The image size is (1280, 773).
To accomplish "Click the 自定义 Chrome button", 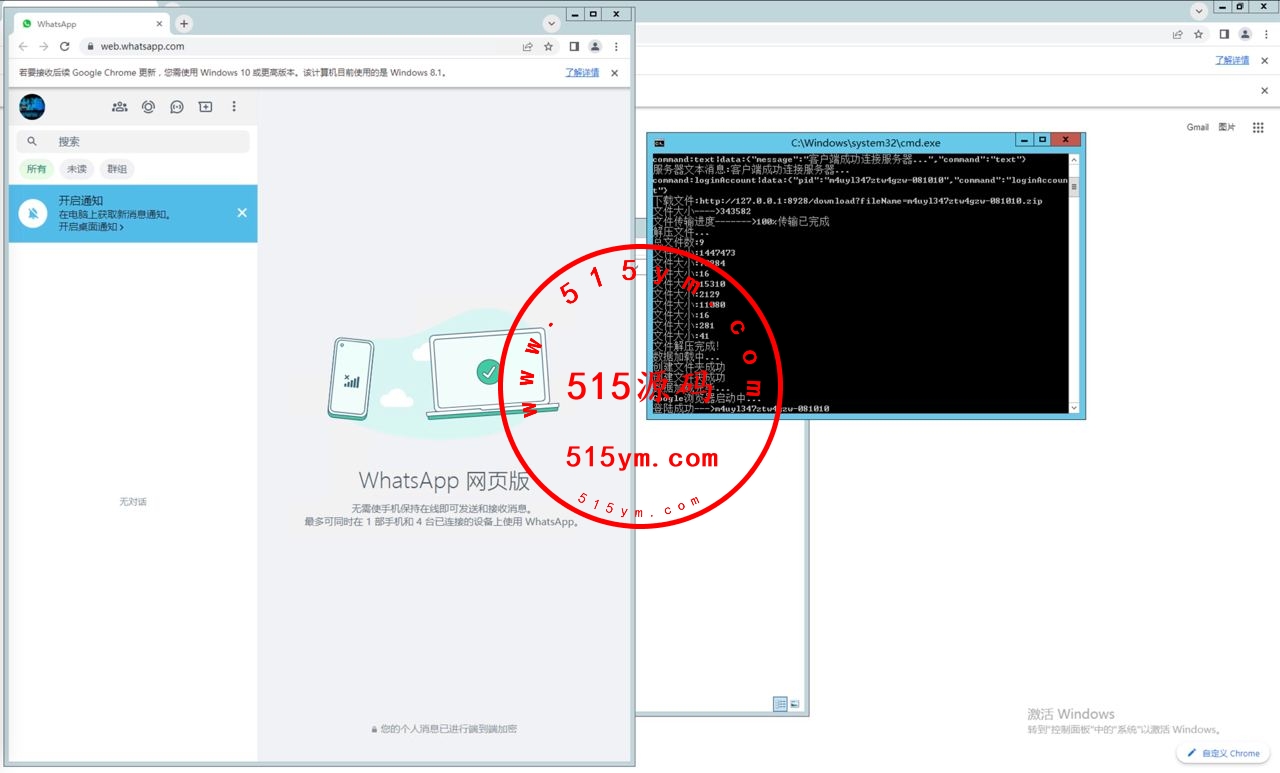I will (1223, 753).
